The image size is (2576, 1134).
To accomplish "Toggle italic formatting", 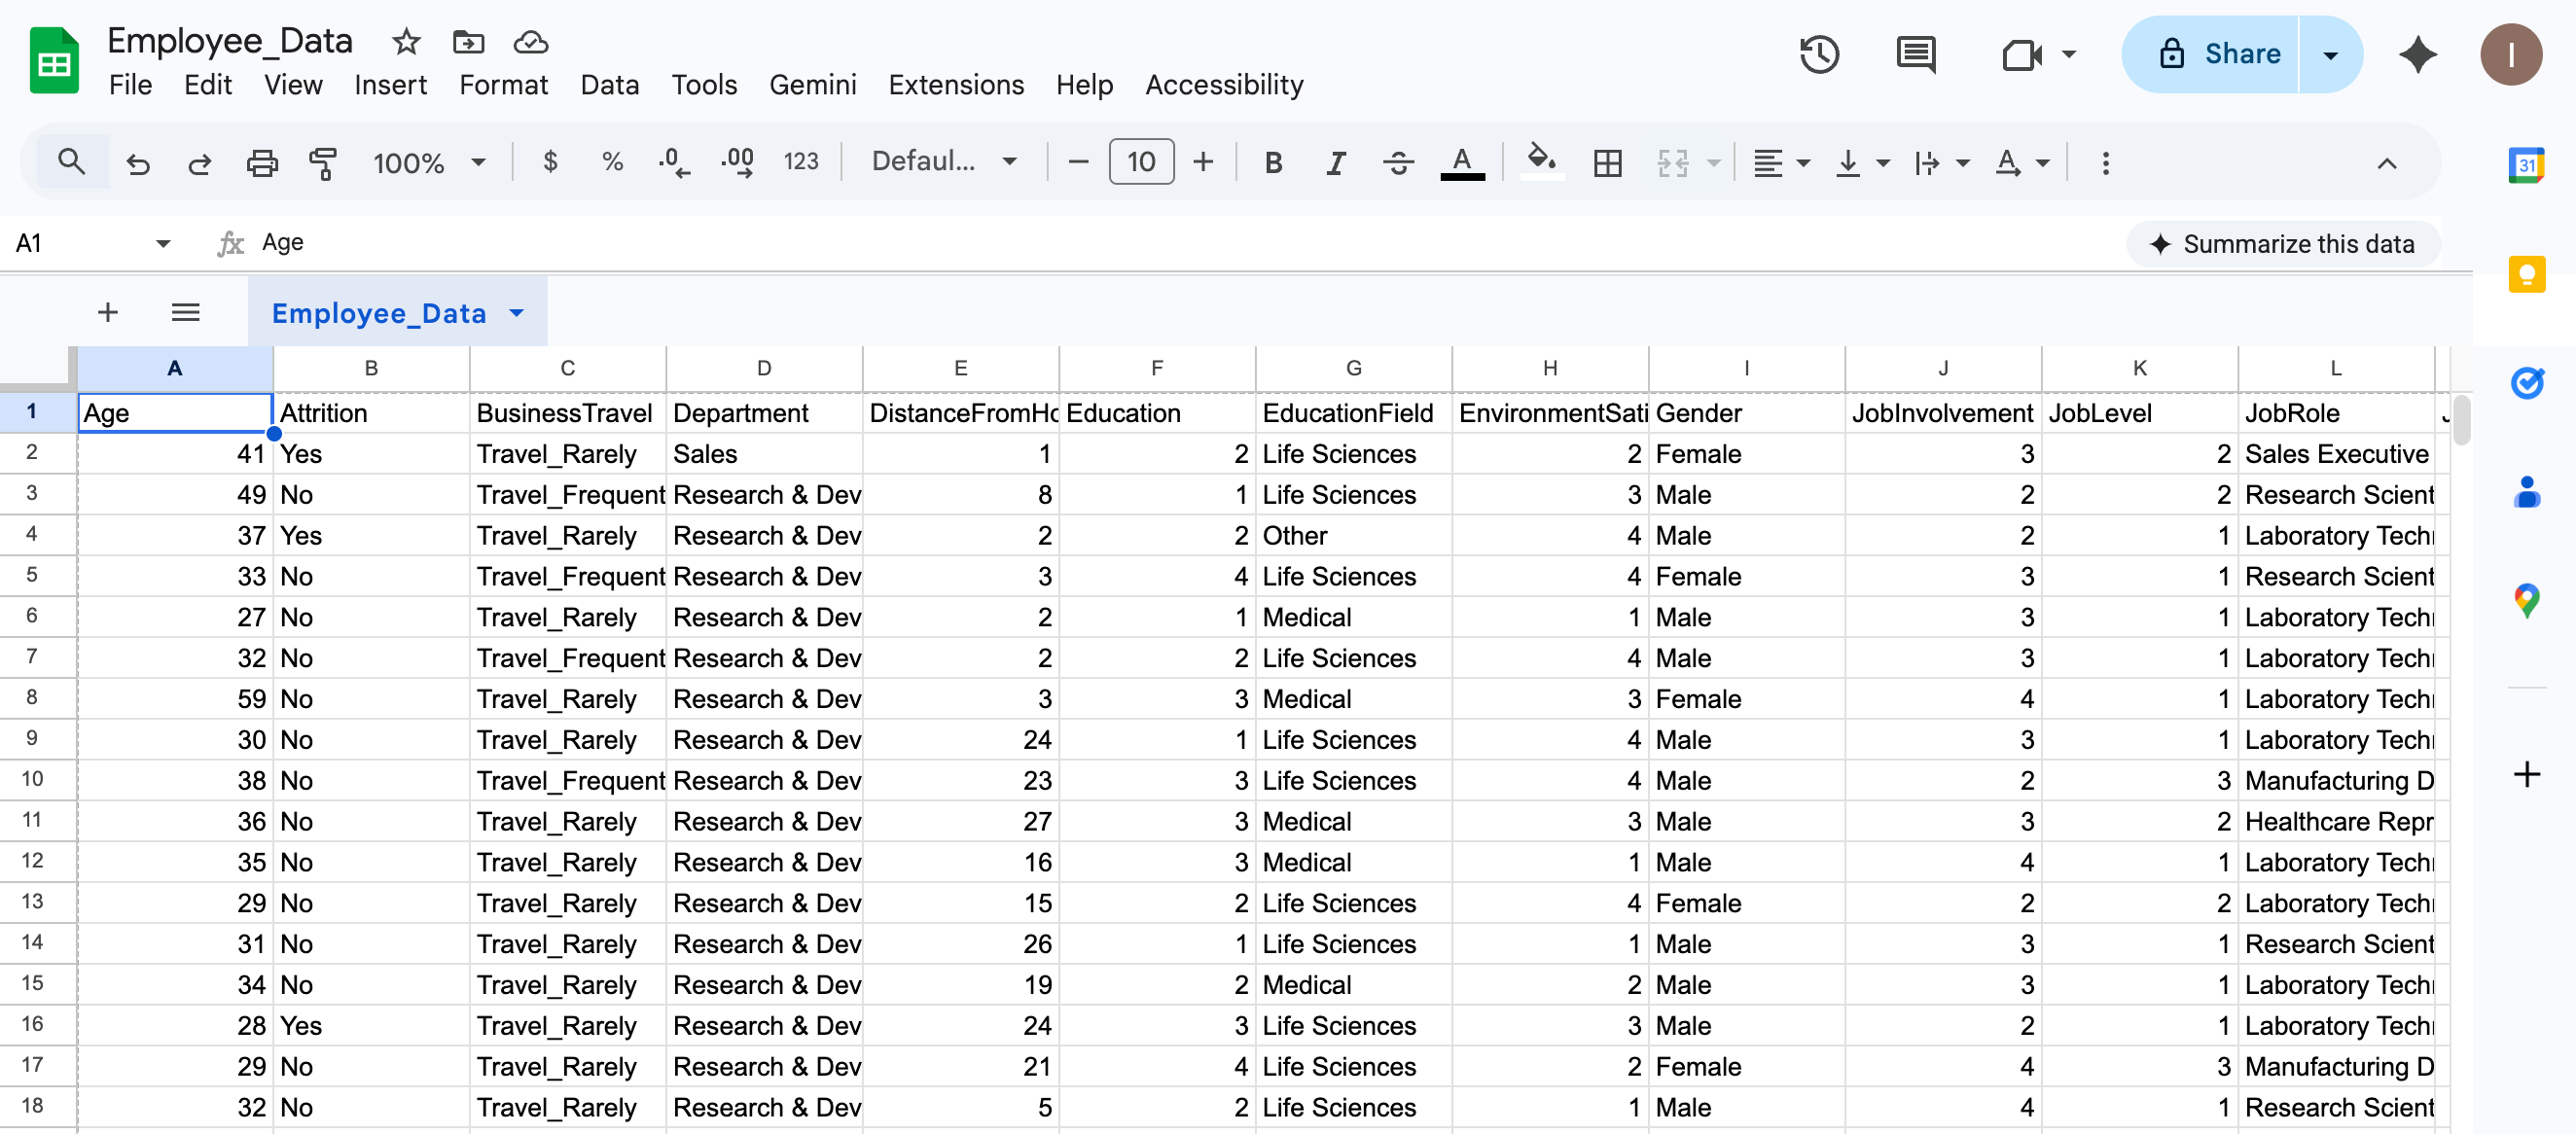I will (x=1335, y=162).
